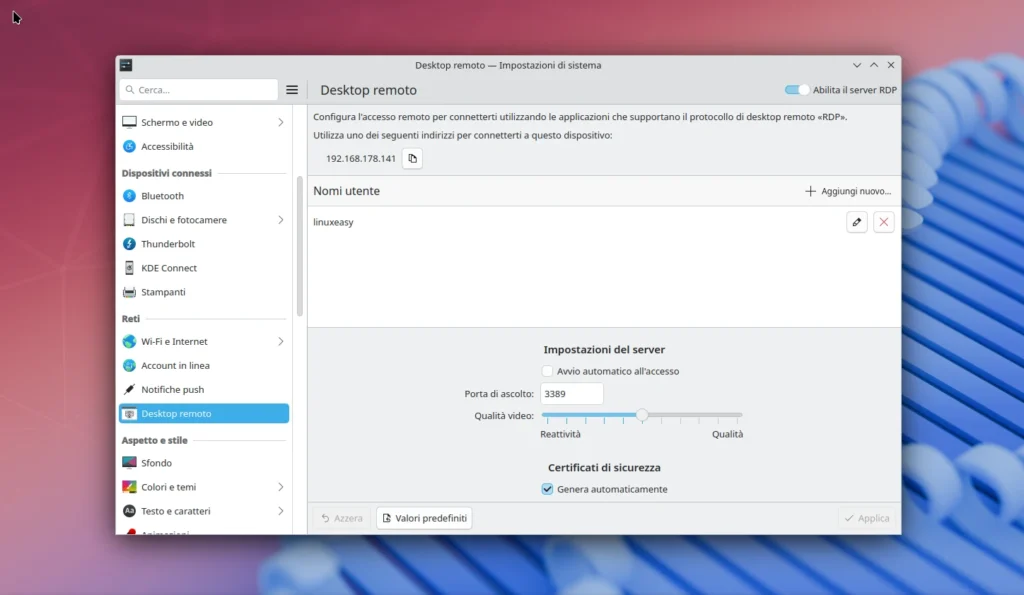Expand the Schermo e video chevron
Image resolution: width=1024 pixels, height=595 pixels.
coord(280,122)
